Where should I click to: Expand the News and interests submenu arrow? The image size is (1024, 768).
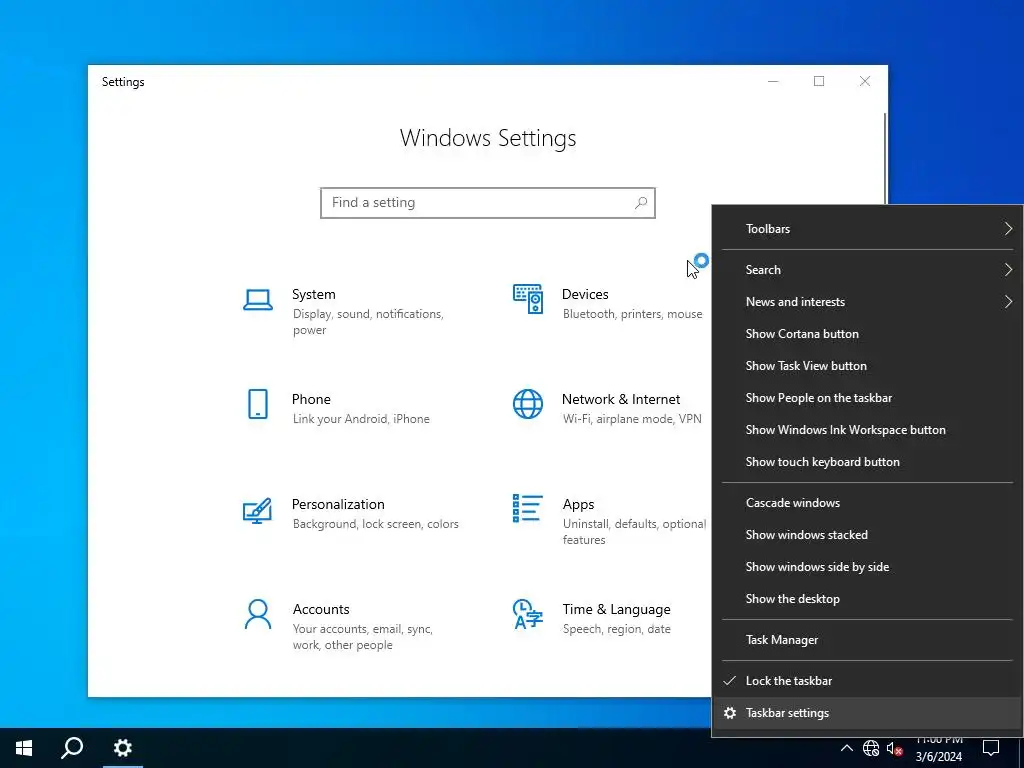pyautogui.click(x=1008, y=302)
